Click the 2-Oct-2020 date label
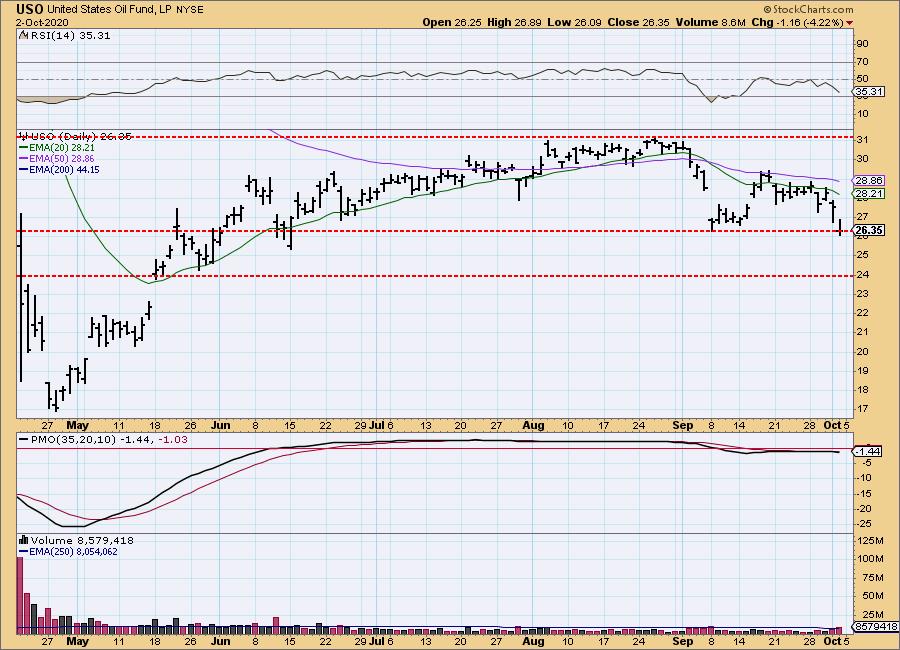The image size is (900, 650). [42, 22]
